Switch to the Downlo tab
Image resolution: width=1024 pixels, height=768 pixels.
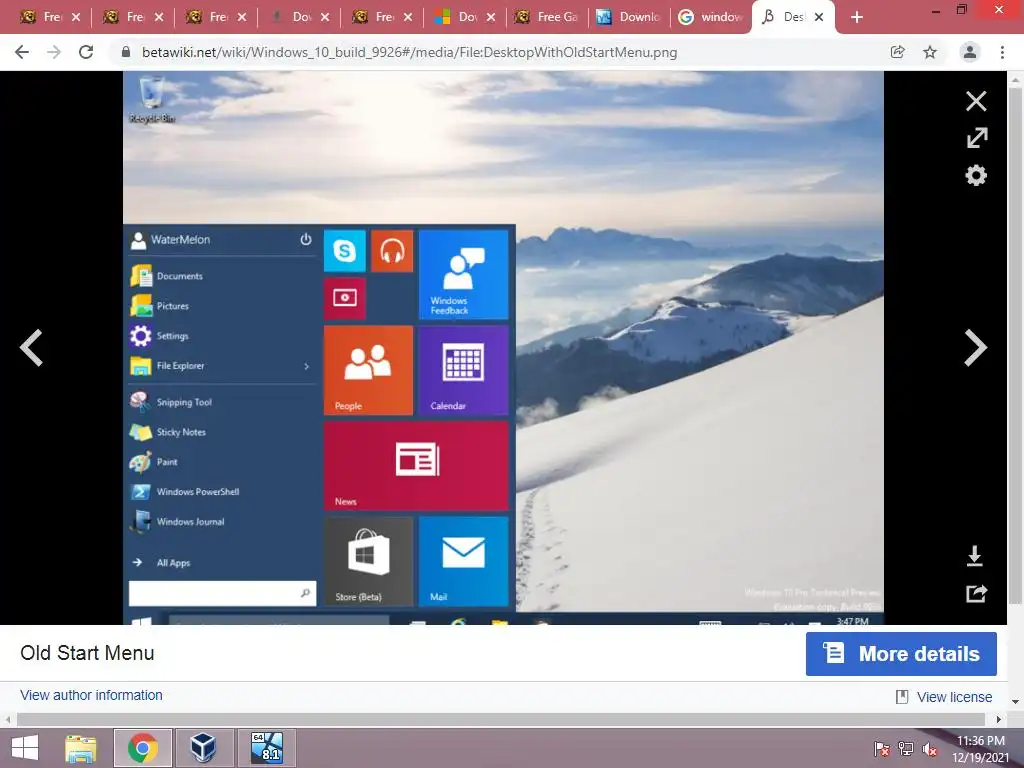[630, 17]
